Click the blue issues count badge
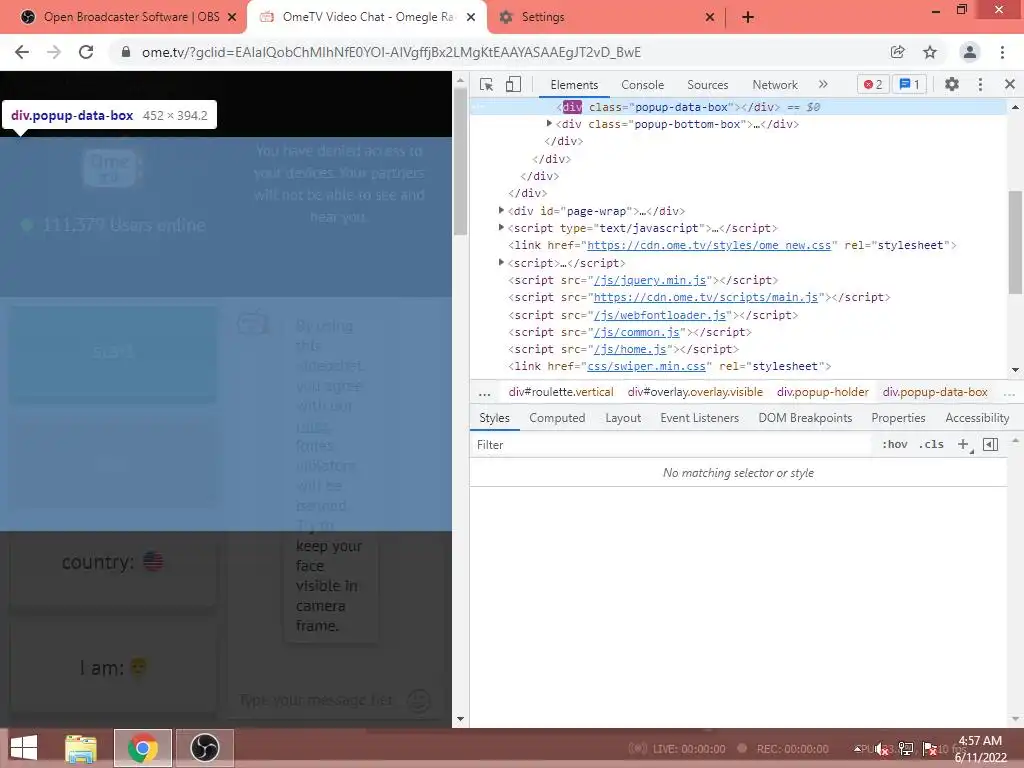This screenshot has height=768, width=1024. [909, 84]
